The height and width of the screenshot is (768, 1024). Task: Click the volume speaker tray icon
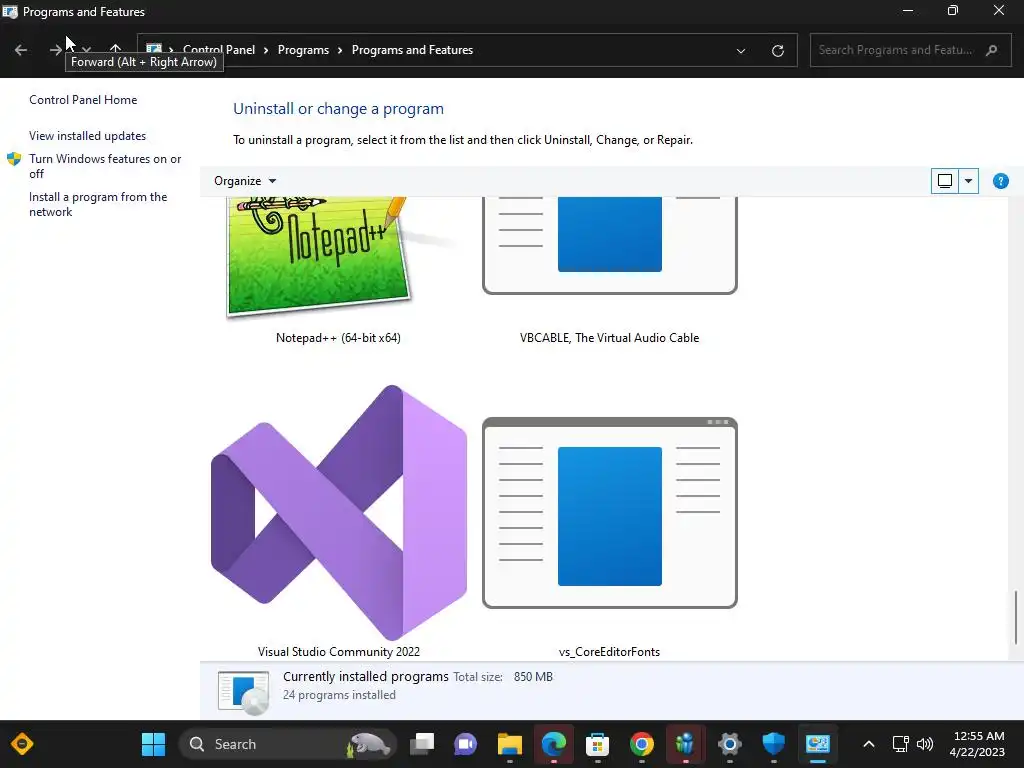click(x=925, y=744)
